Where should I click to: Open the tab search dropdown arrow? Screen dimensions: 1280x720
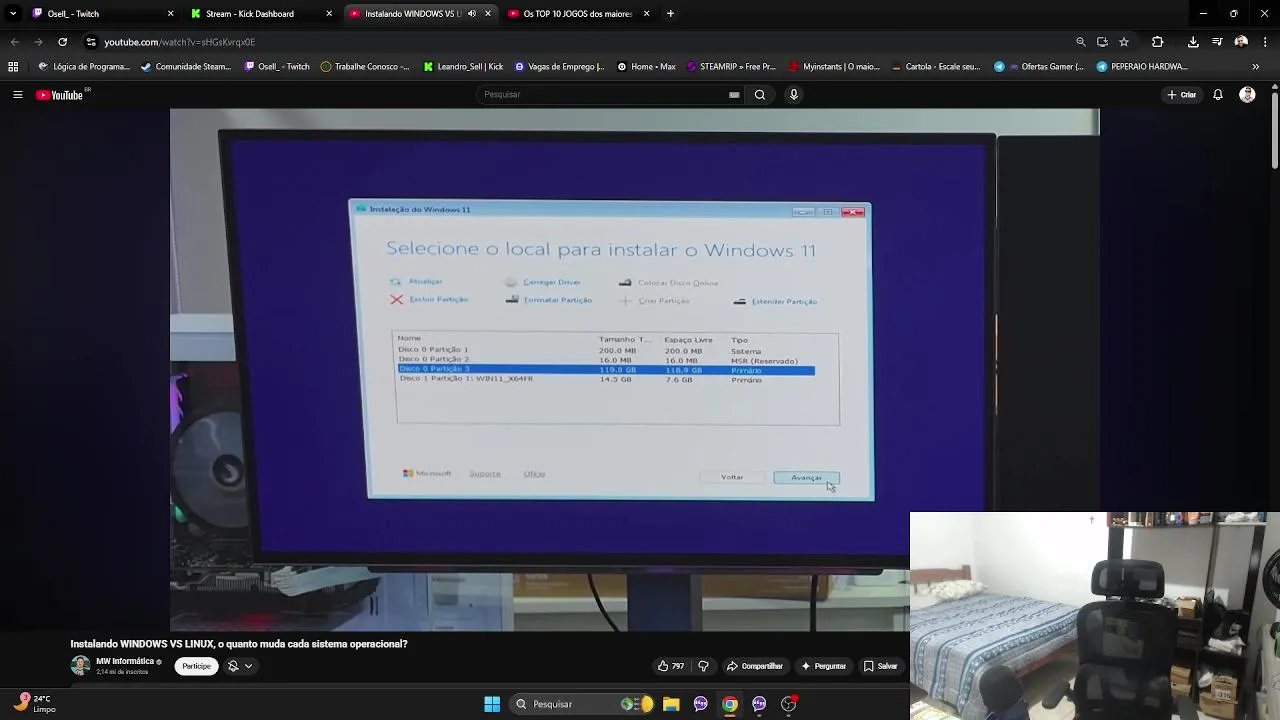pos(13,14)
